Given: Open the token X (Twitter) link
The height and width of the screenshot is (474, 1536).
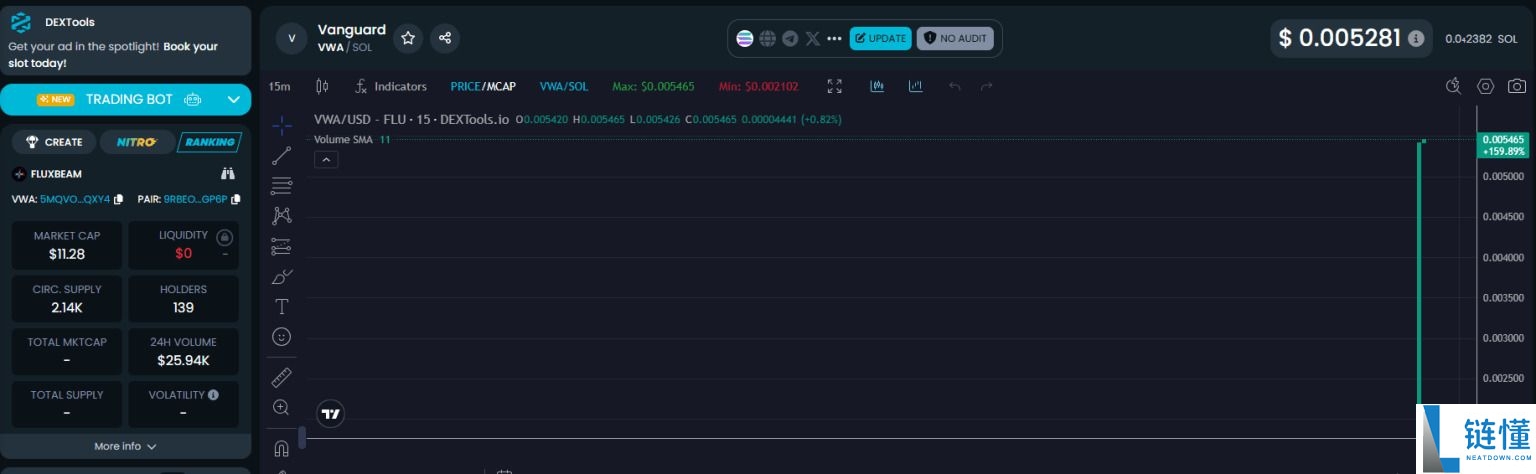Looking at the screenshot, I should click(x=813, y=39).
